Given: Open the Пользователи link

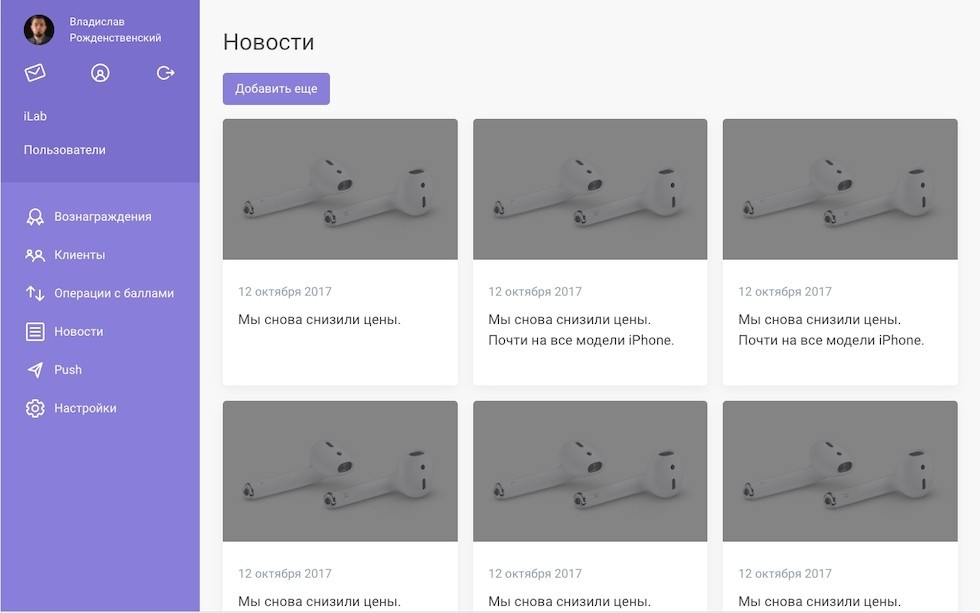Looking at the screenshot, I should (x=65, y=150).
